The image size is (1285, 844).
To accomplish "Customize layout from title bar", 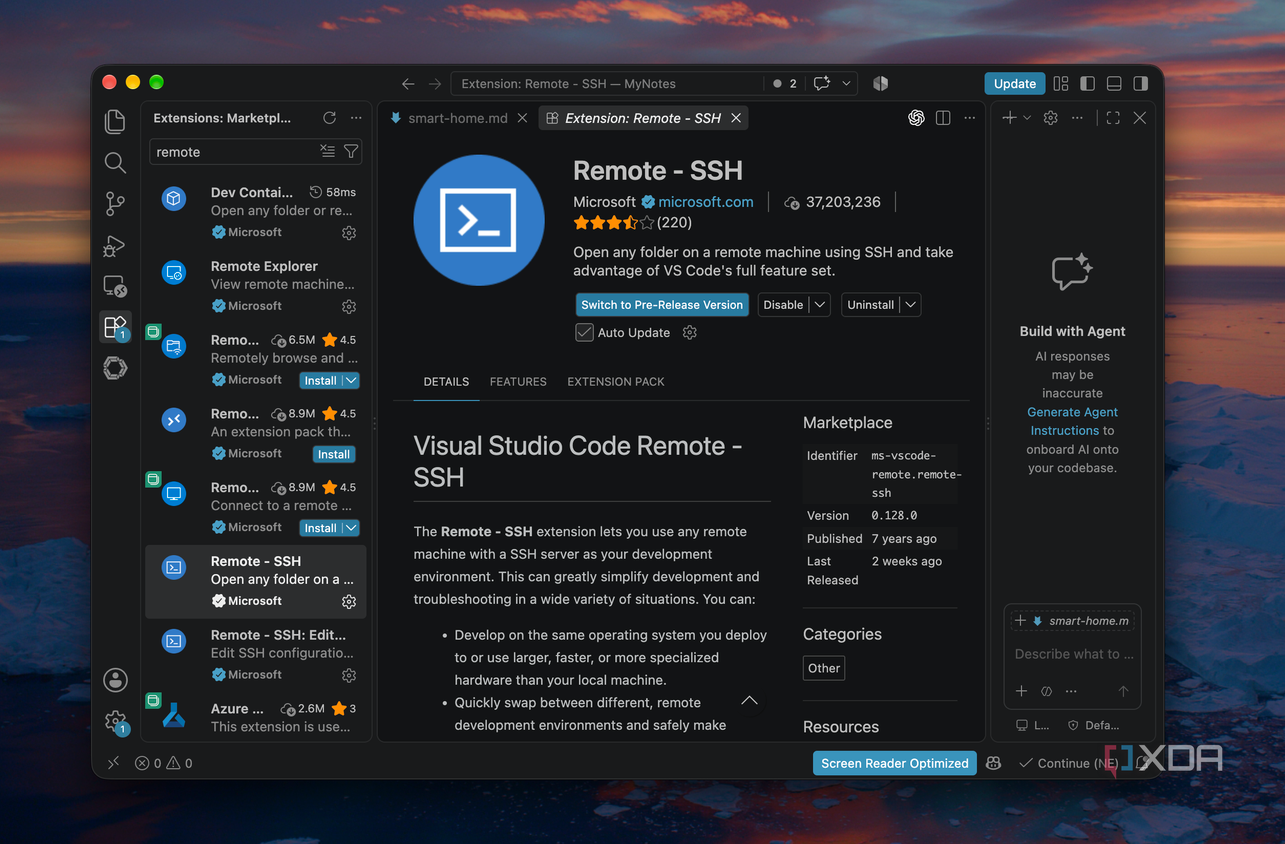I will 1061,84.
